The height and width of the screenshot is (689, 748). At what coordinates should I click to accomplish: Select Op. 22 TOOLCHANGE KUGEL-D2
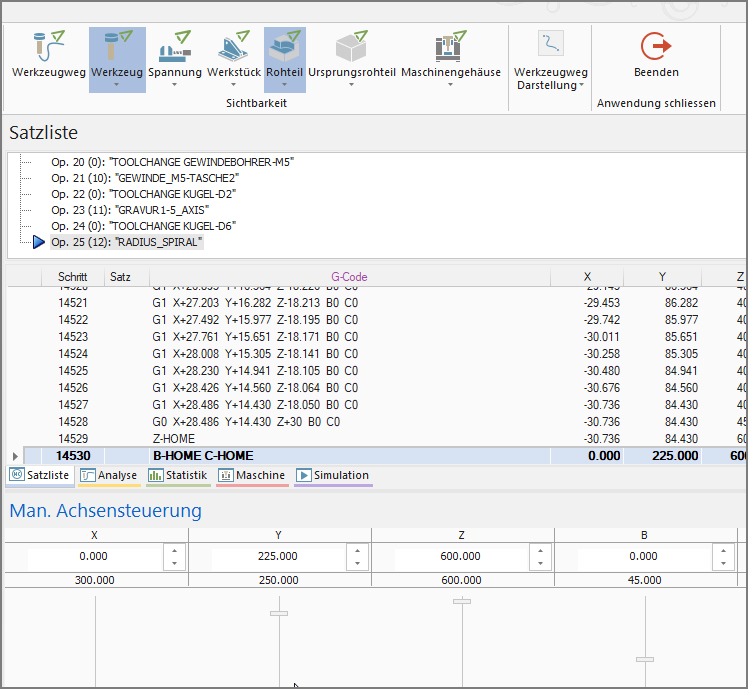pyautogui.click(x=144, y=194)
